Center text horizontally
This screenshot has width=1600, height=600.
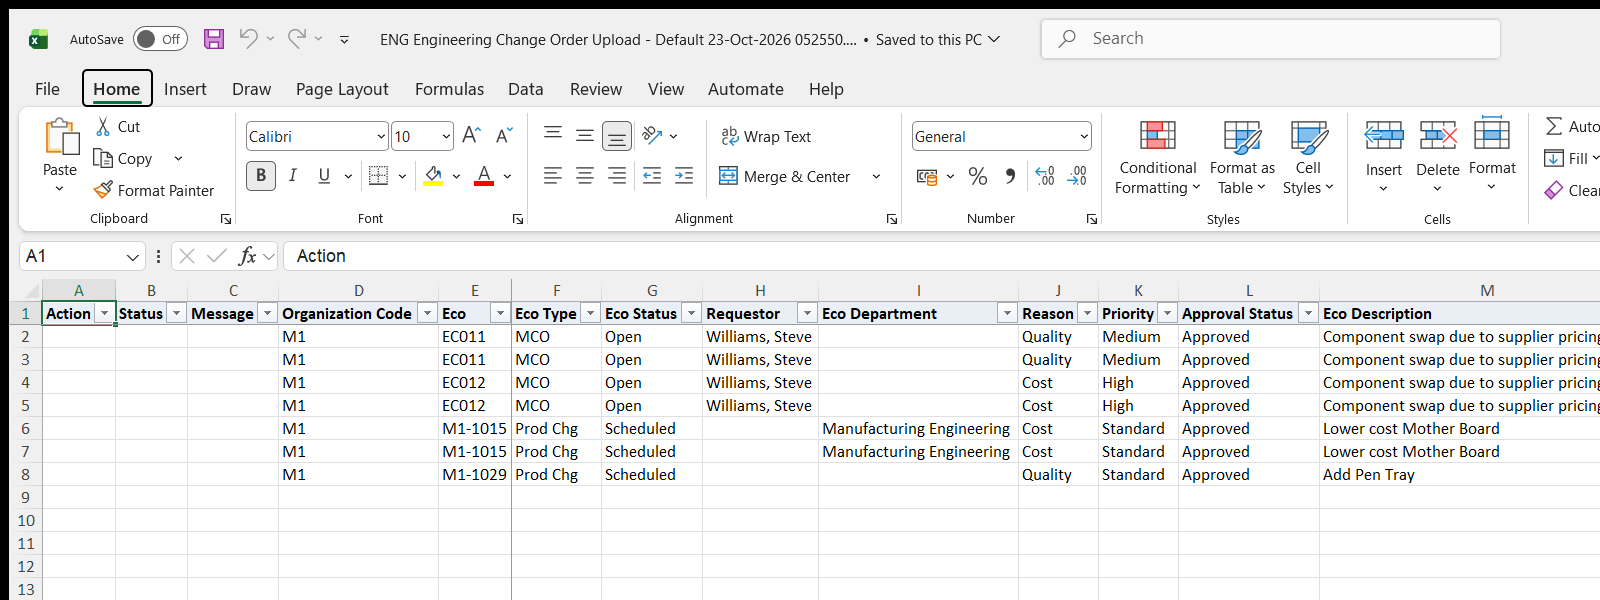[x=585, y=176]
